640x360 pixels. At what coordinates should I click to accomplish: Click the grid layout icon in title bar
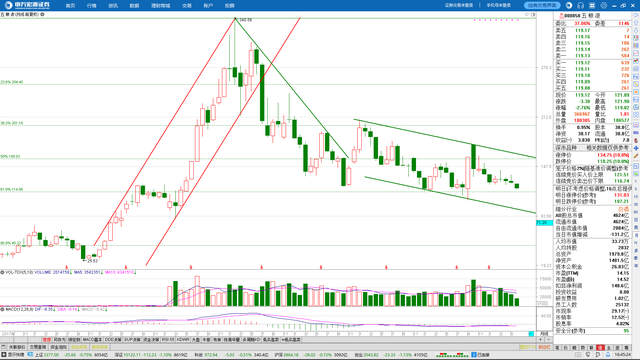click(592, 5)
